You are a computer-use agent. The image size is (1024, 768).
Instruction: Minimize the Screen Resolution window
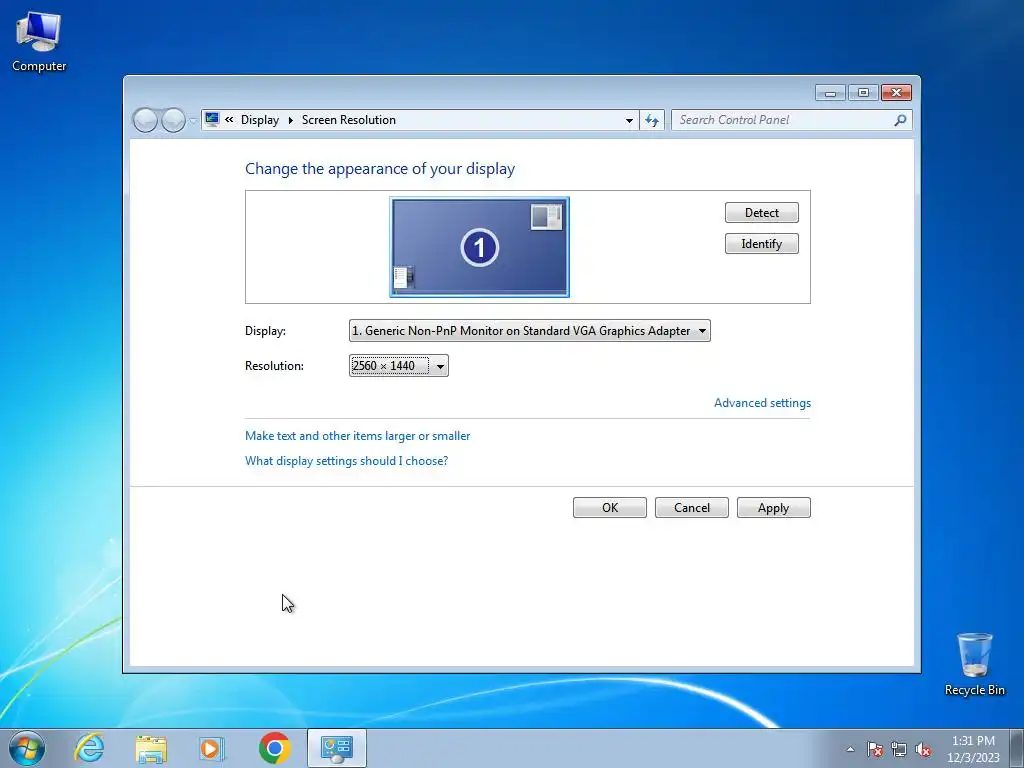pyautogui.click(x=830, y=93)
